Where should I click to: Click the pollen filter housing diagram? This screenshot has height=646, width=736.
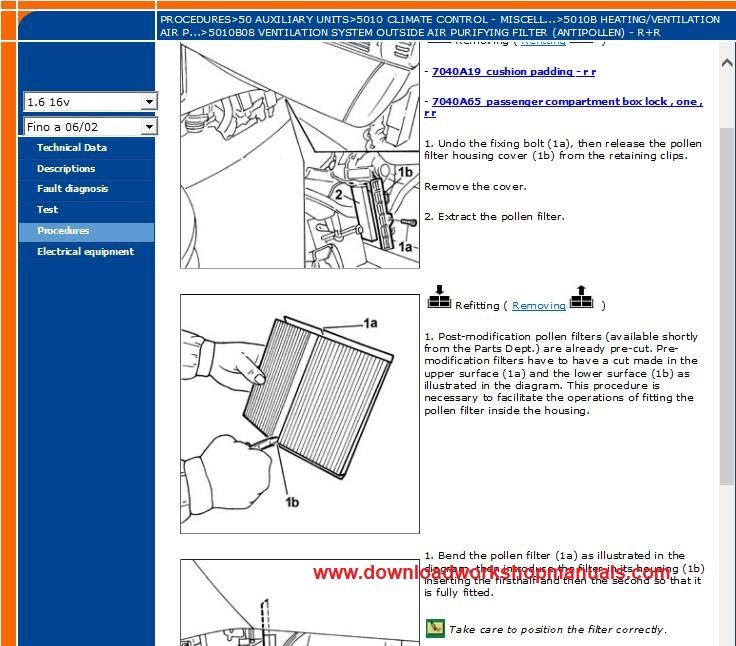pyautogui.click(x=300, y=155)
